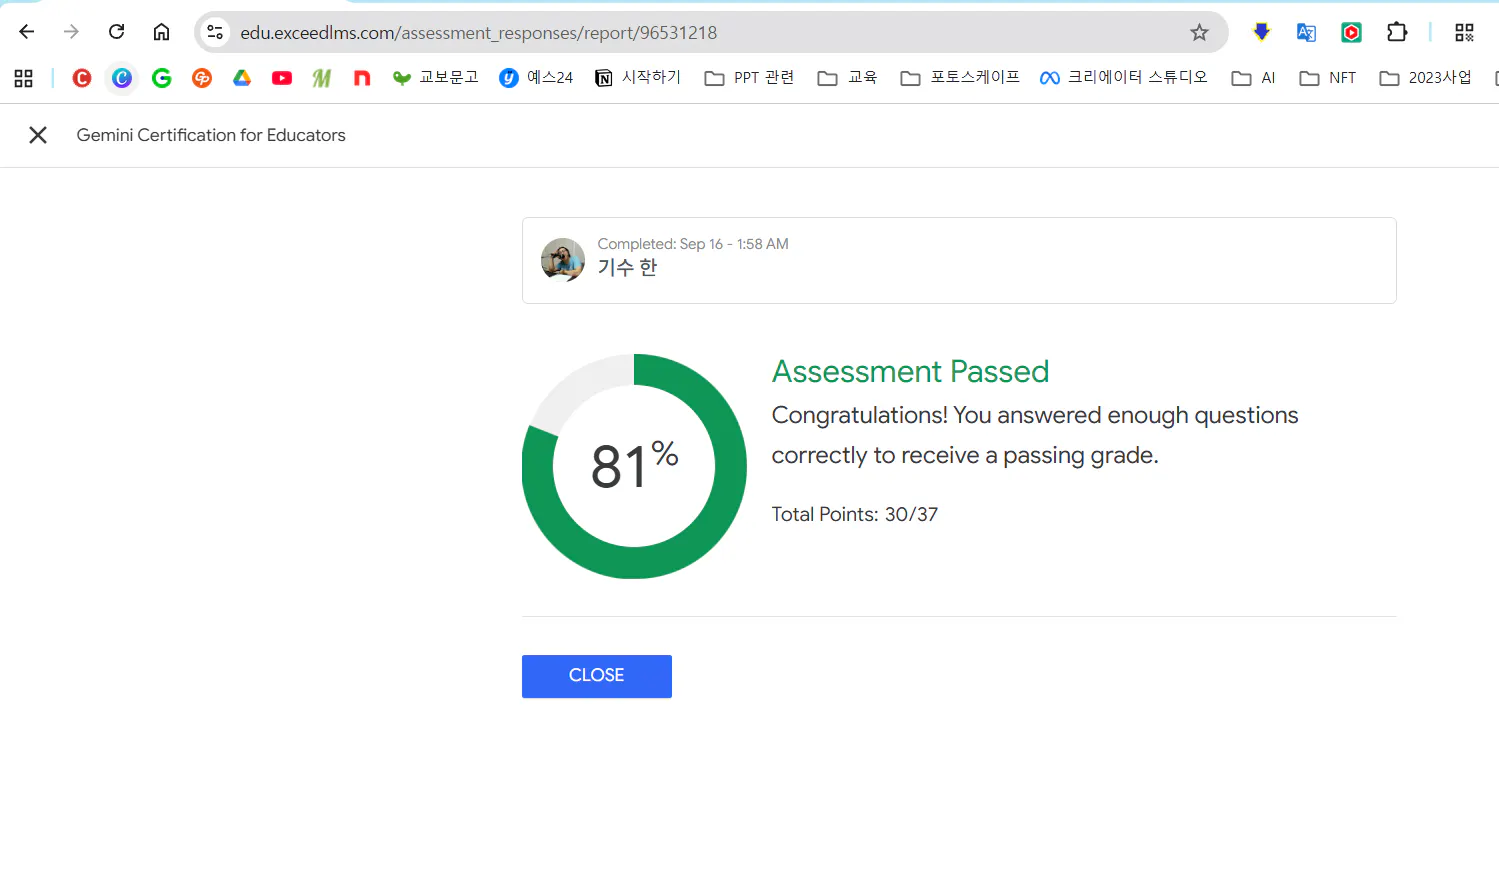
Task: Open Google Drive from the bookmarks bar
Action: point(241,77)
